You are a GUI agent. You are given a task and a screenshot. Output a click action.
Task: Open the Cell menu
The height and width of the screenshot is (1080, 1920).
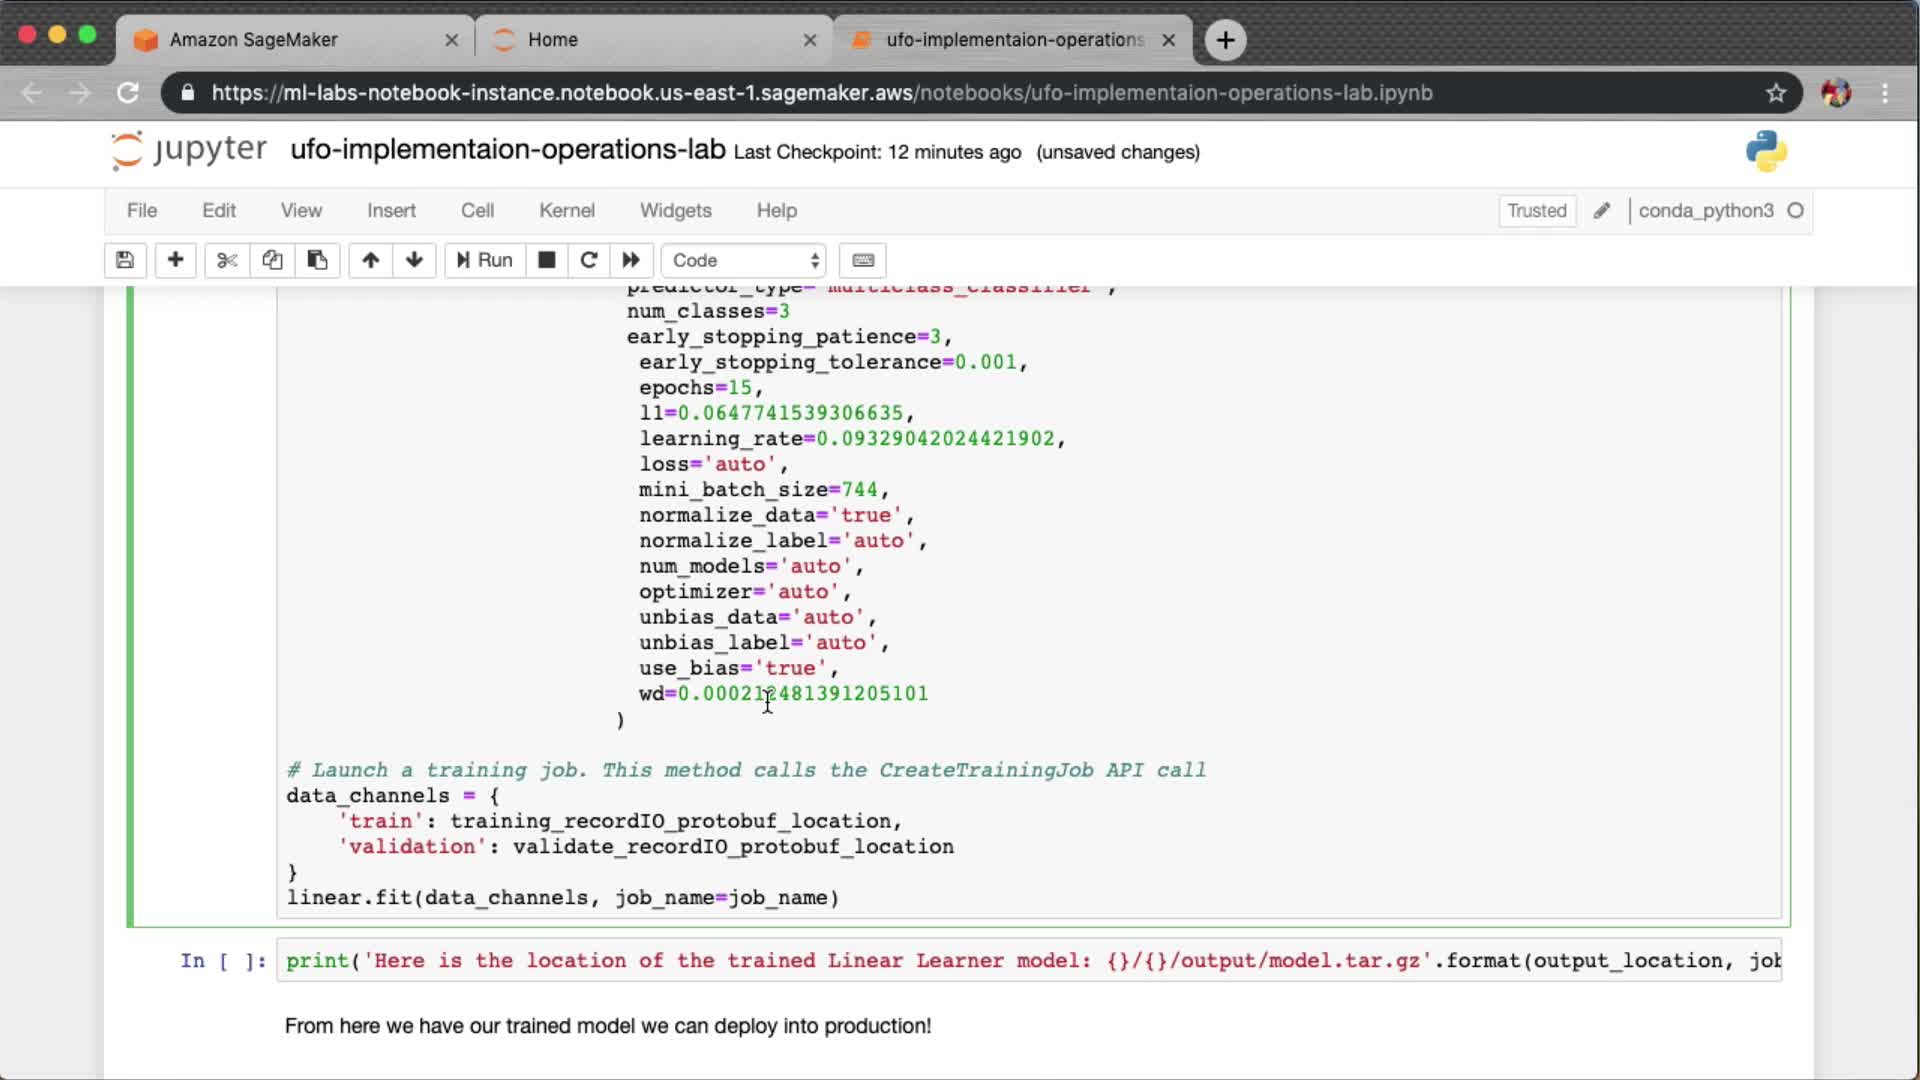[477, 211]
